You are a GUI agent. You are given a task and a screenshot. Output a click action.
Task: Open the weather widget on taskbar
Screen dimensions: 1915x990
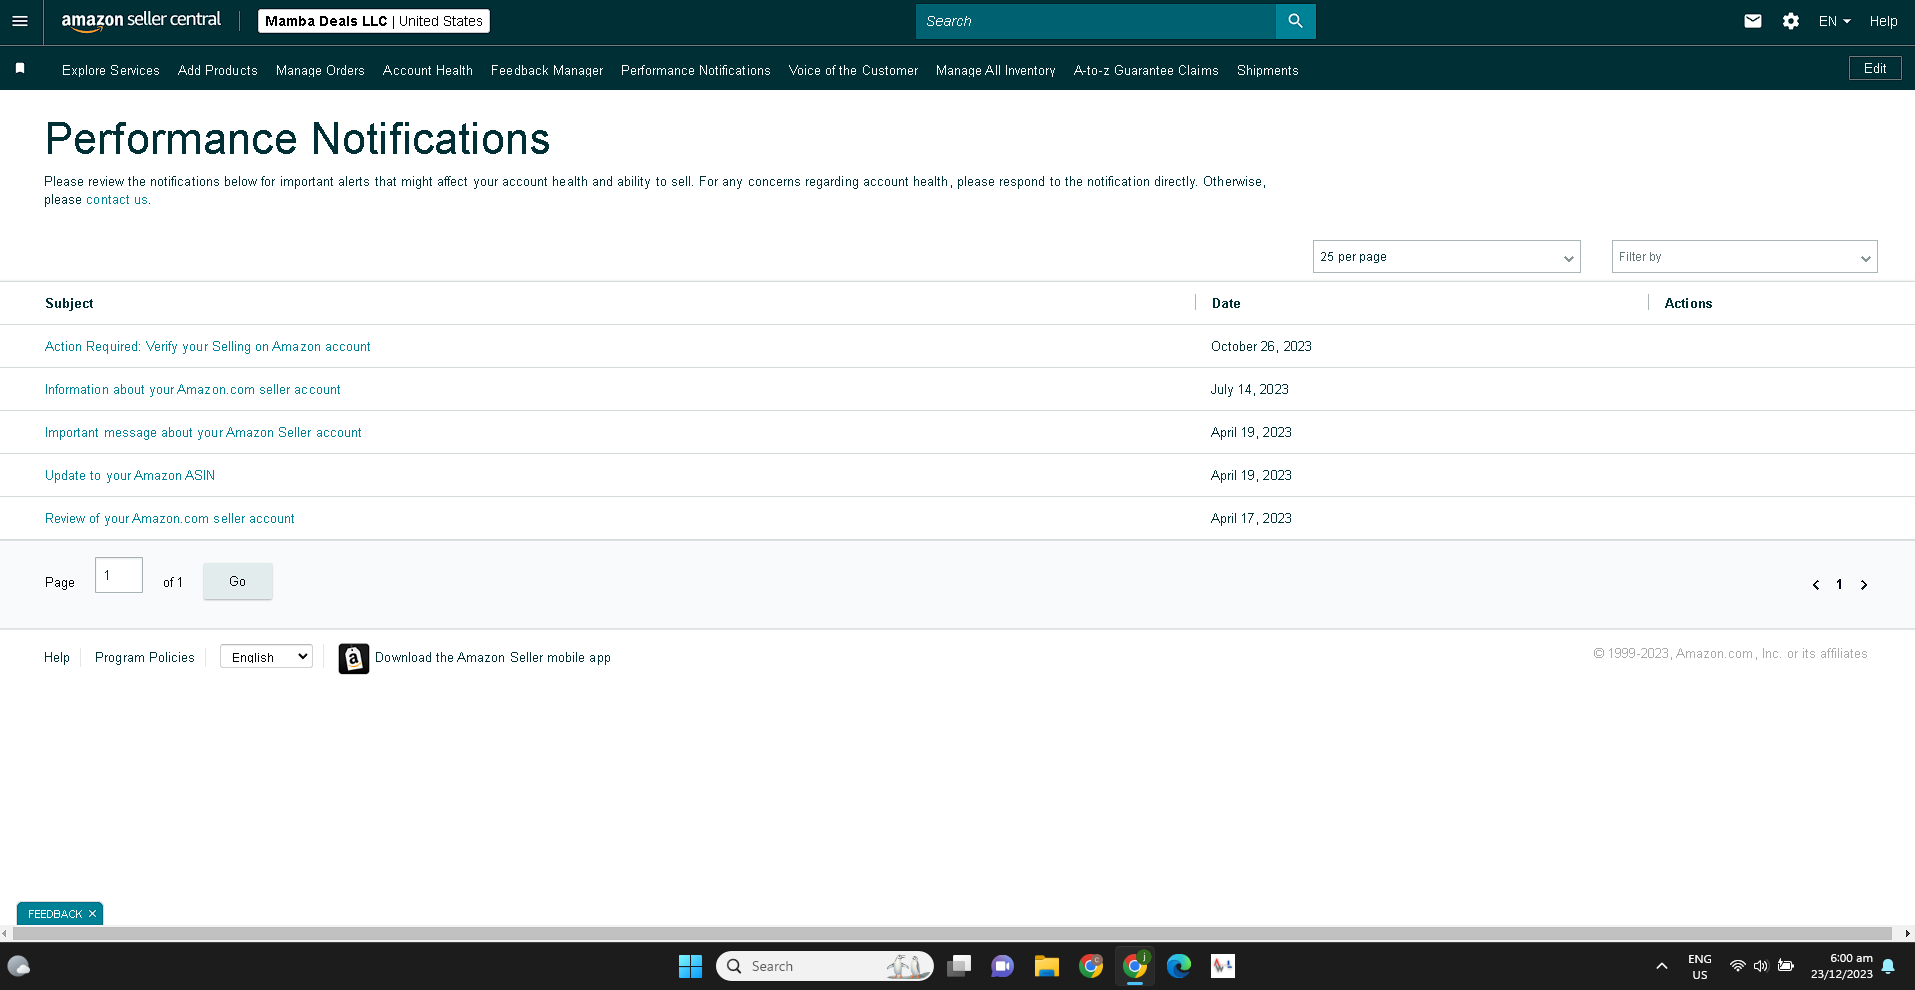coord(19,966)
